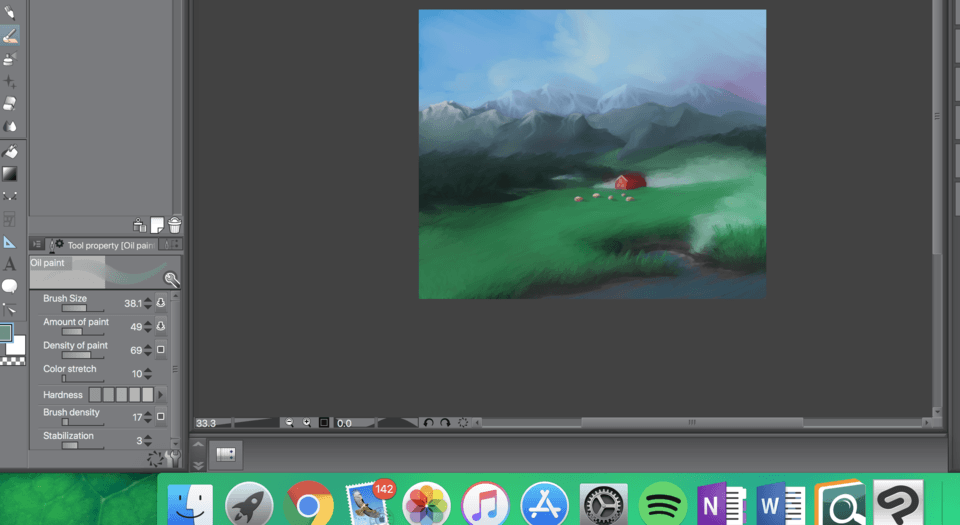Open the brush preview magnifier wrench
The image size is (960, 525).
[172, 280]
